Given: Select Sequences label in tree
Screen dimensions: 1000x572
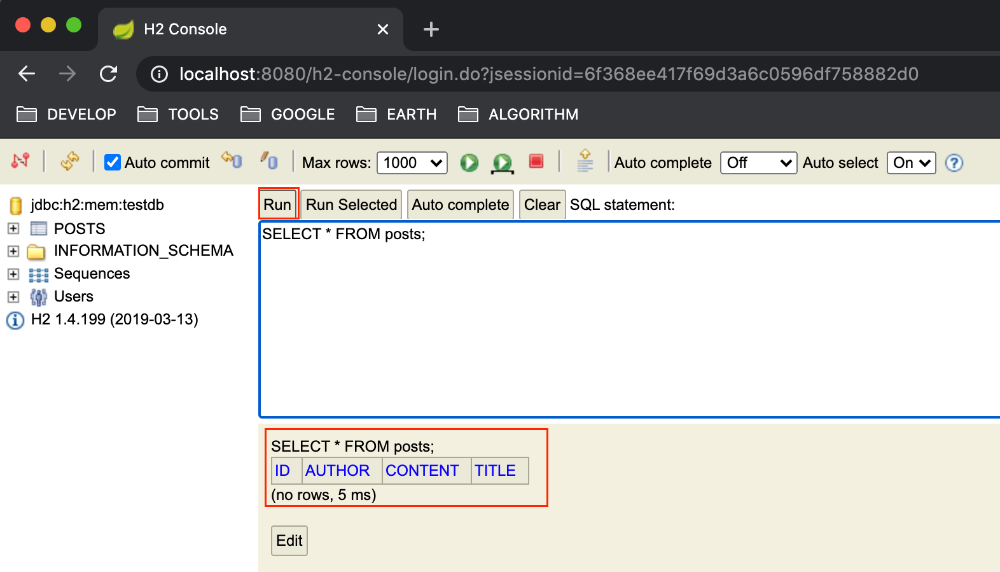Looking at the screenshot, I should coord(92,274).
